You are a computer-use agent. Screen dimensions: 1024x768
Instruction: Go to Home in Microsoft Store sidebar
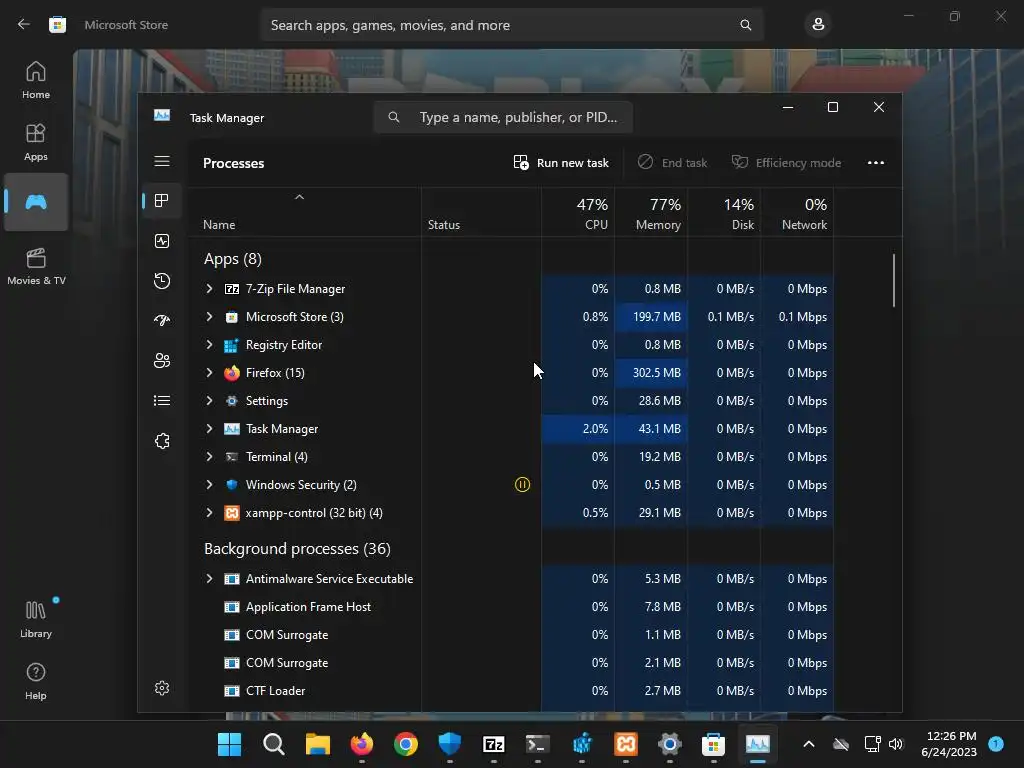pyautogui.click(x=36, y=80)
